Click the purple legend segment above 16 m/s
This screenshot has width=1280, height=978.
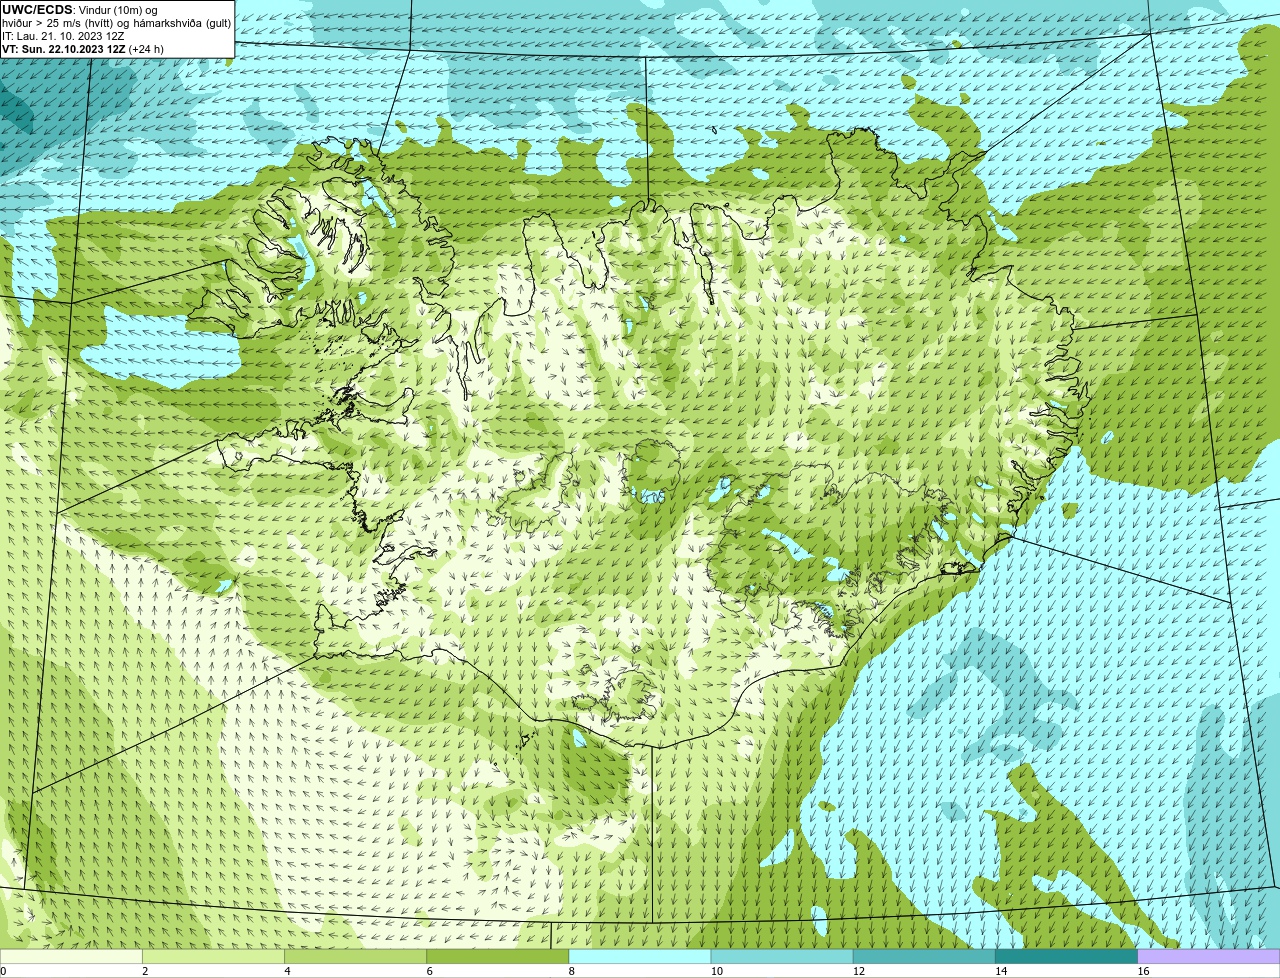(1209, 956)
